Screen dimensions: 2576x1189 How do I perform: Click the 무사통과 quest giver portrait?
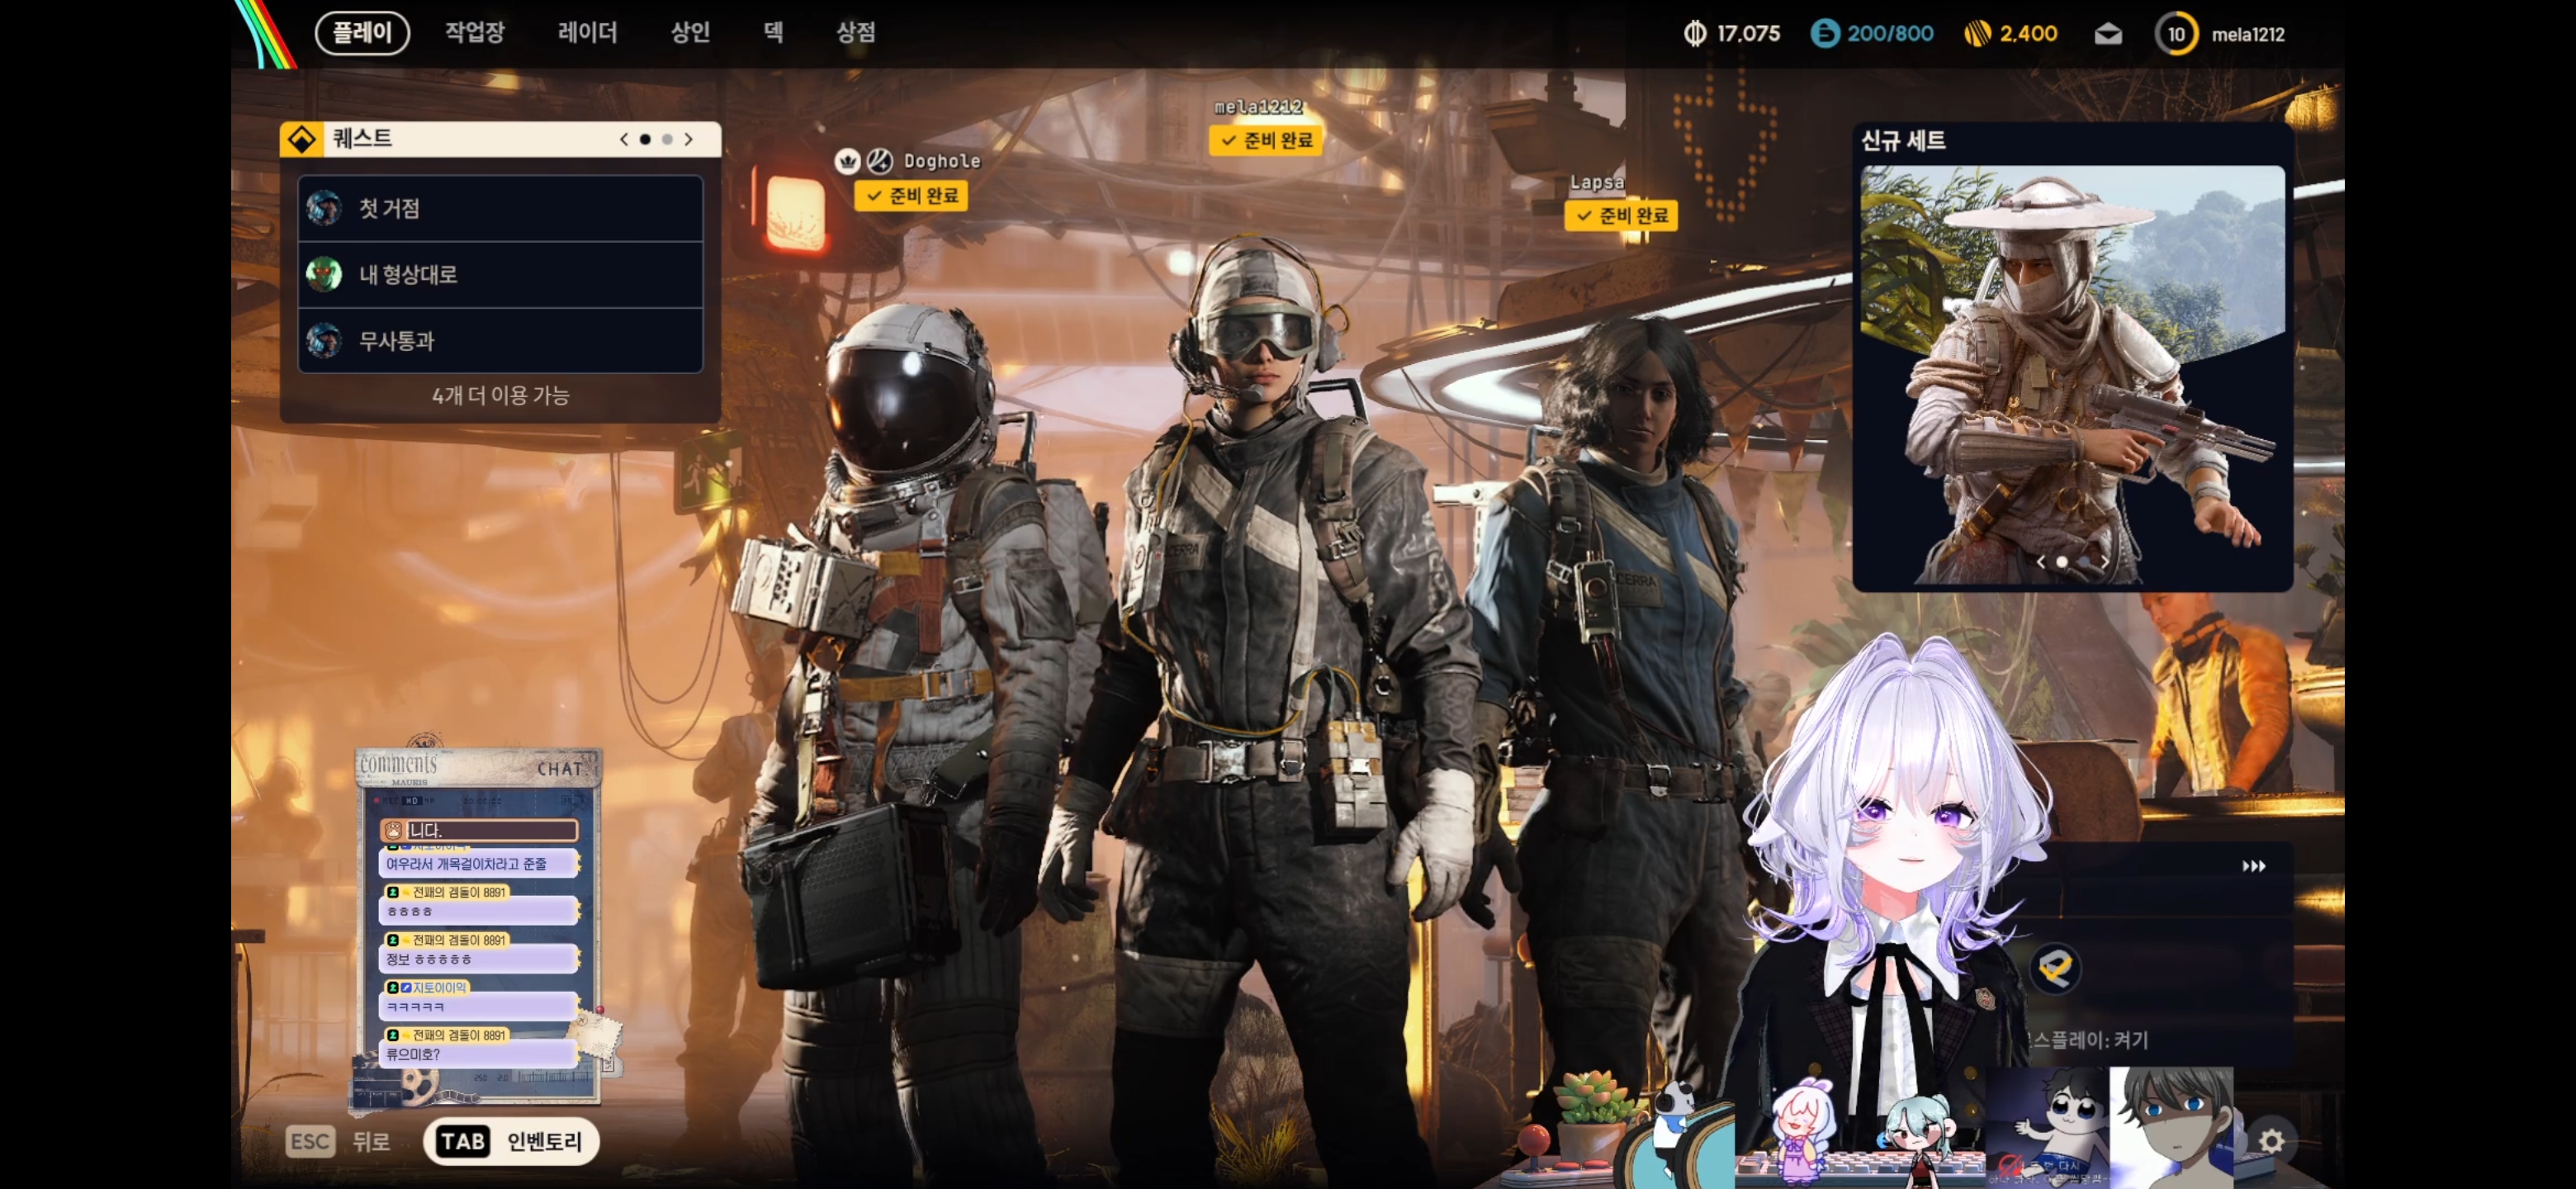click(x=324, y=341)
